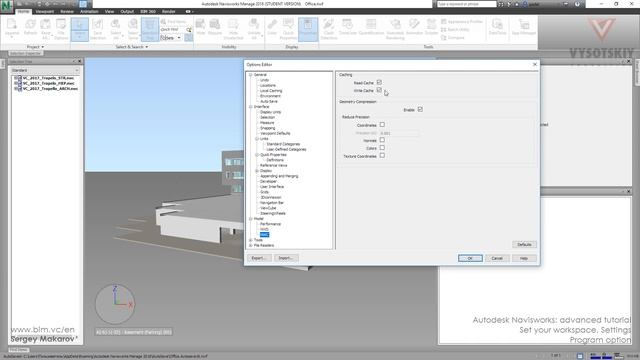640x360 pixels.
Task: Expand the Tools node in options tree
Action: click(251, 240)
